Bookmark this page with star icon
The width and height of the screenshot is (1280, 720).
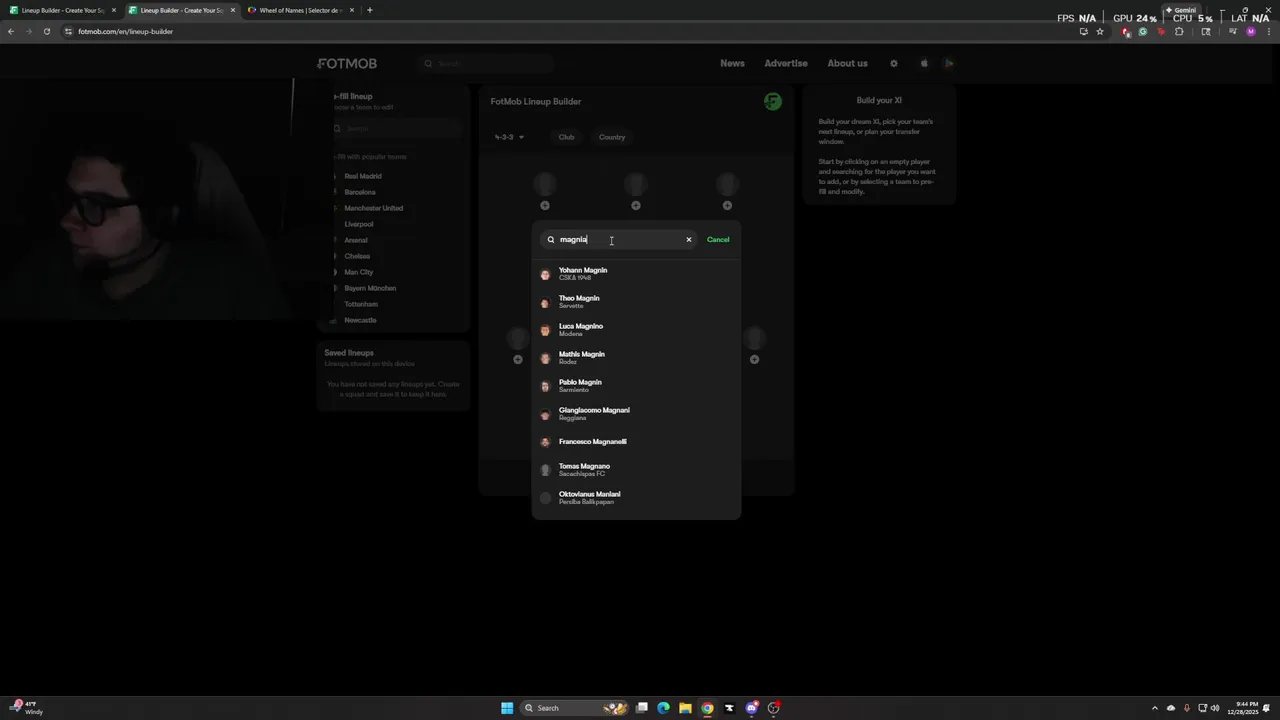(1100, 31)
